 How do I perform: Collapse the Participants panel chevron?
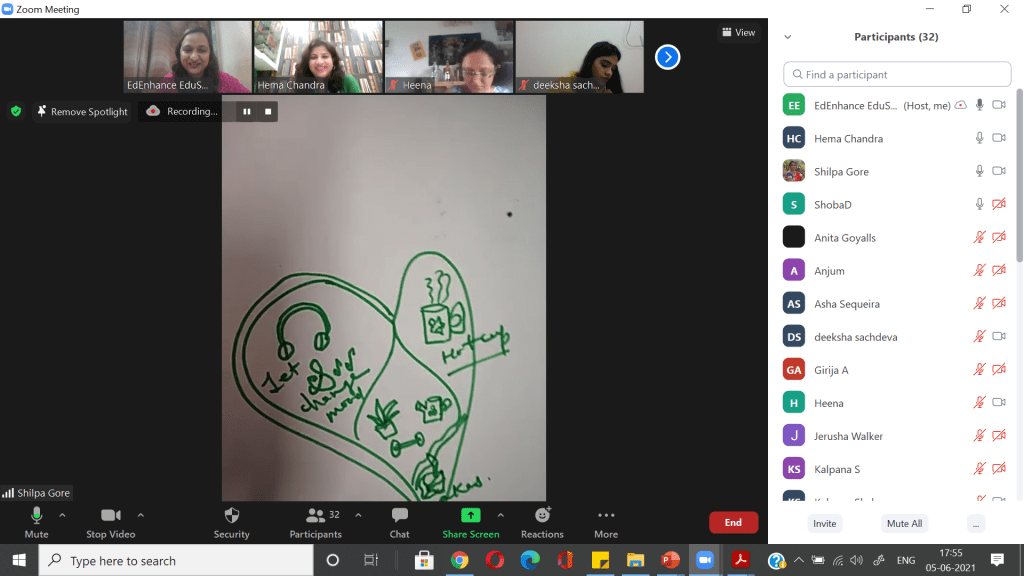pos(788,37)
